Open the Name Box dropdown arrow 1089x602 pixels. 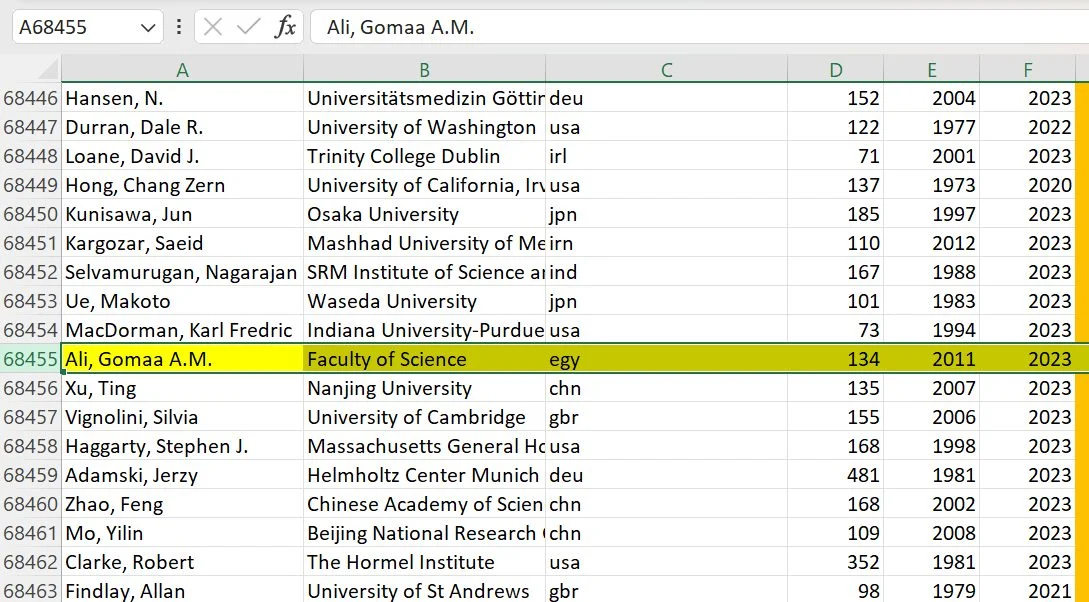point(148,27)
